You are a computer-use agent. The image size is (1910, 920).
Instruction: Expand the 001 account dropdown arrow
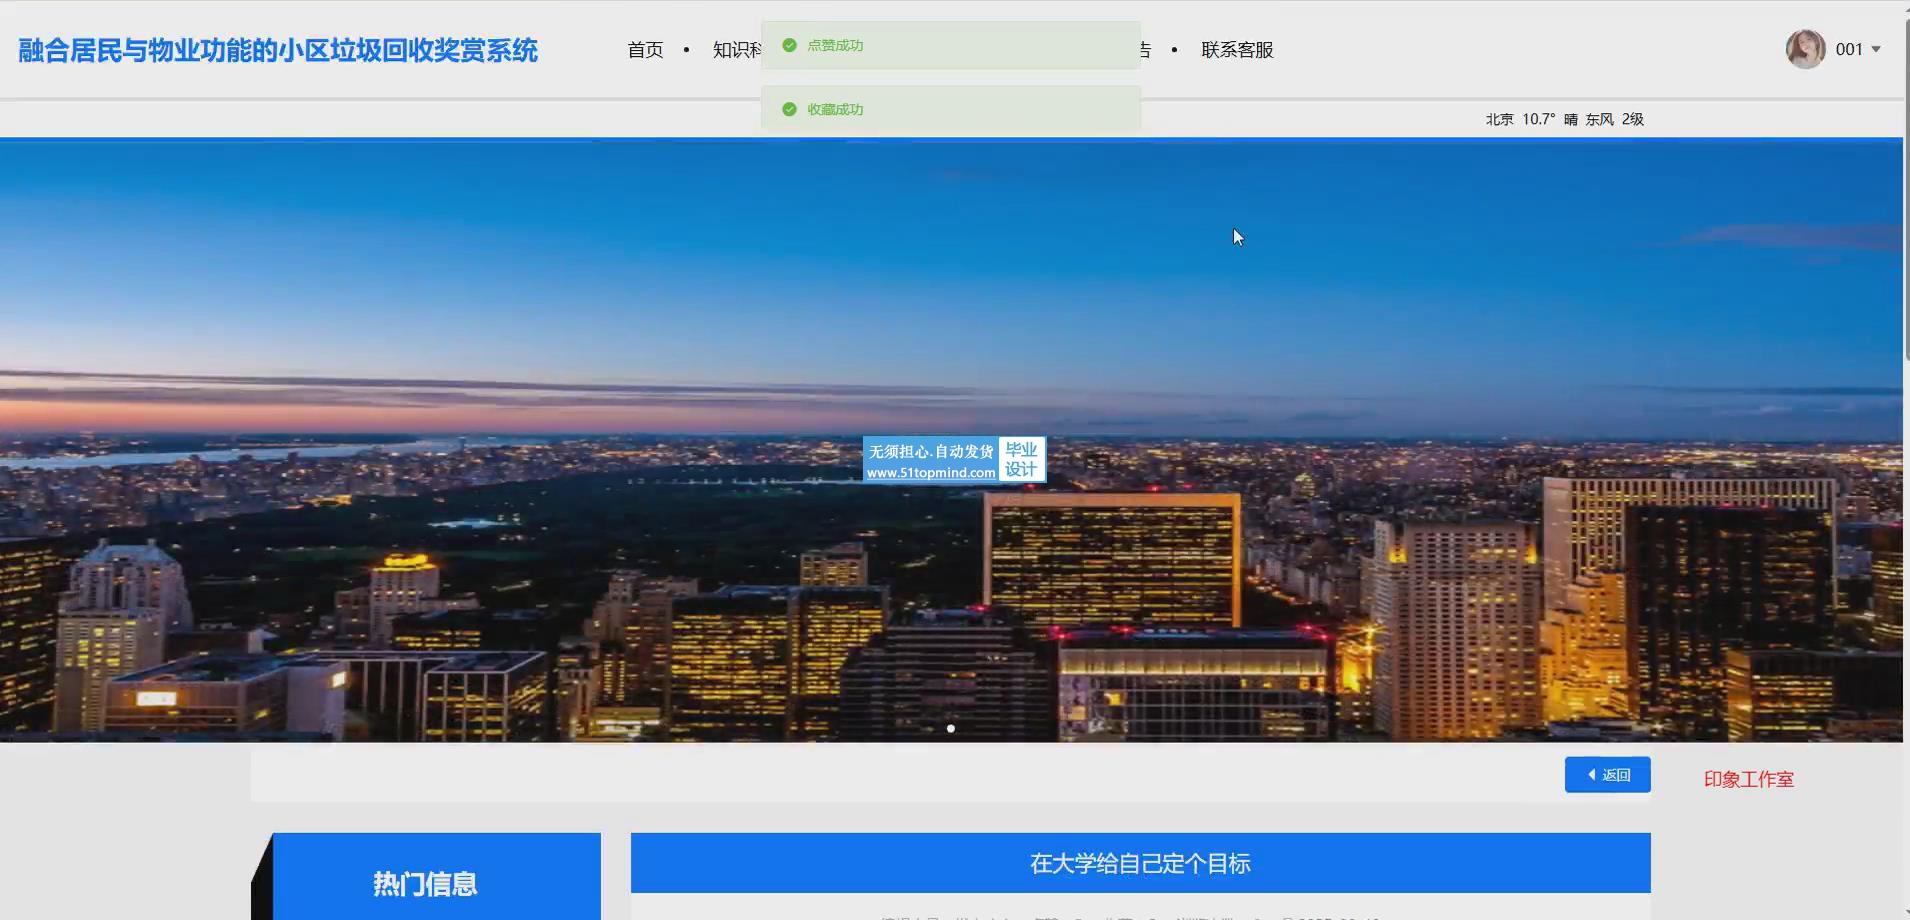click(x=1876, y=49)
